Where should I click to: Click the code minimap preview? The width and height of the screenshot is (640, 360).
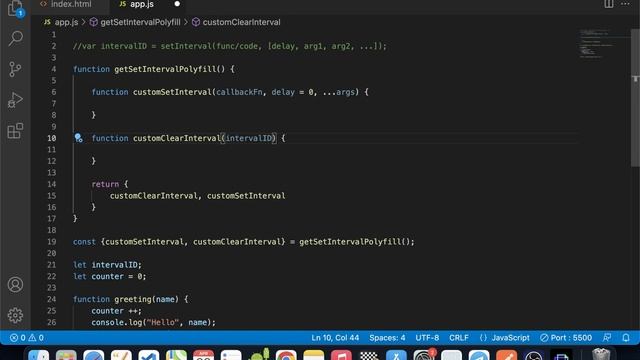[x=598, y=44]
